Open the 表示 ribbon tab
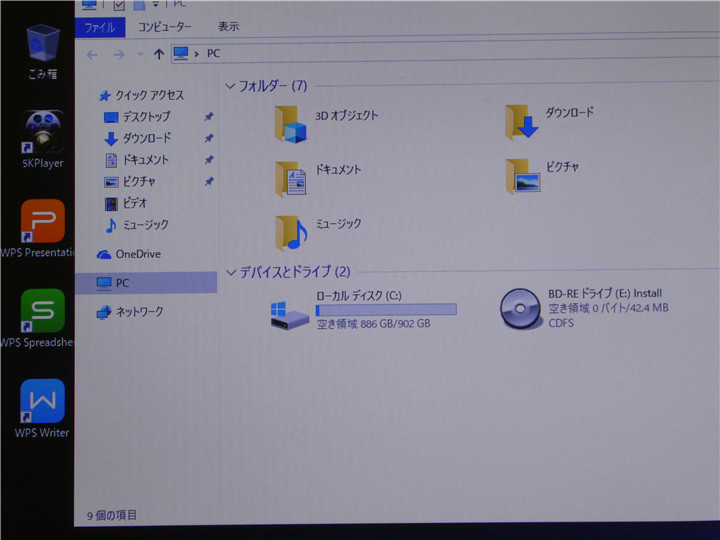 [228, 27]
